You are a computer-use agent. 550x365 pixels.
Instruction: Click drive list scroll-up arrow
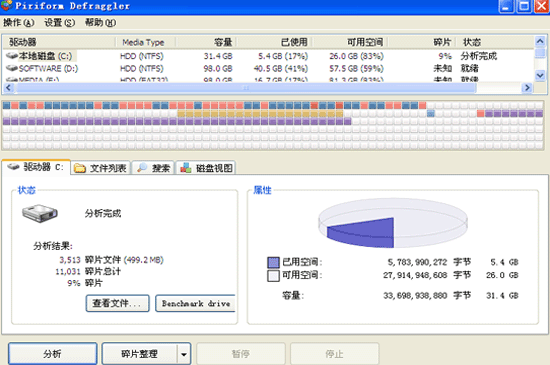(540, 41)
